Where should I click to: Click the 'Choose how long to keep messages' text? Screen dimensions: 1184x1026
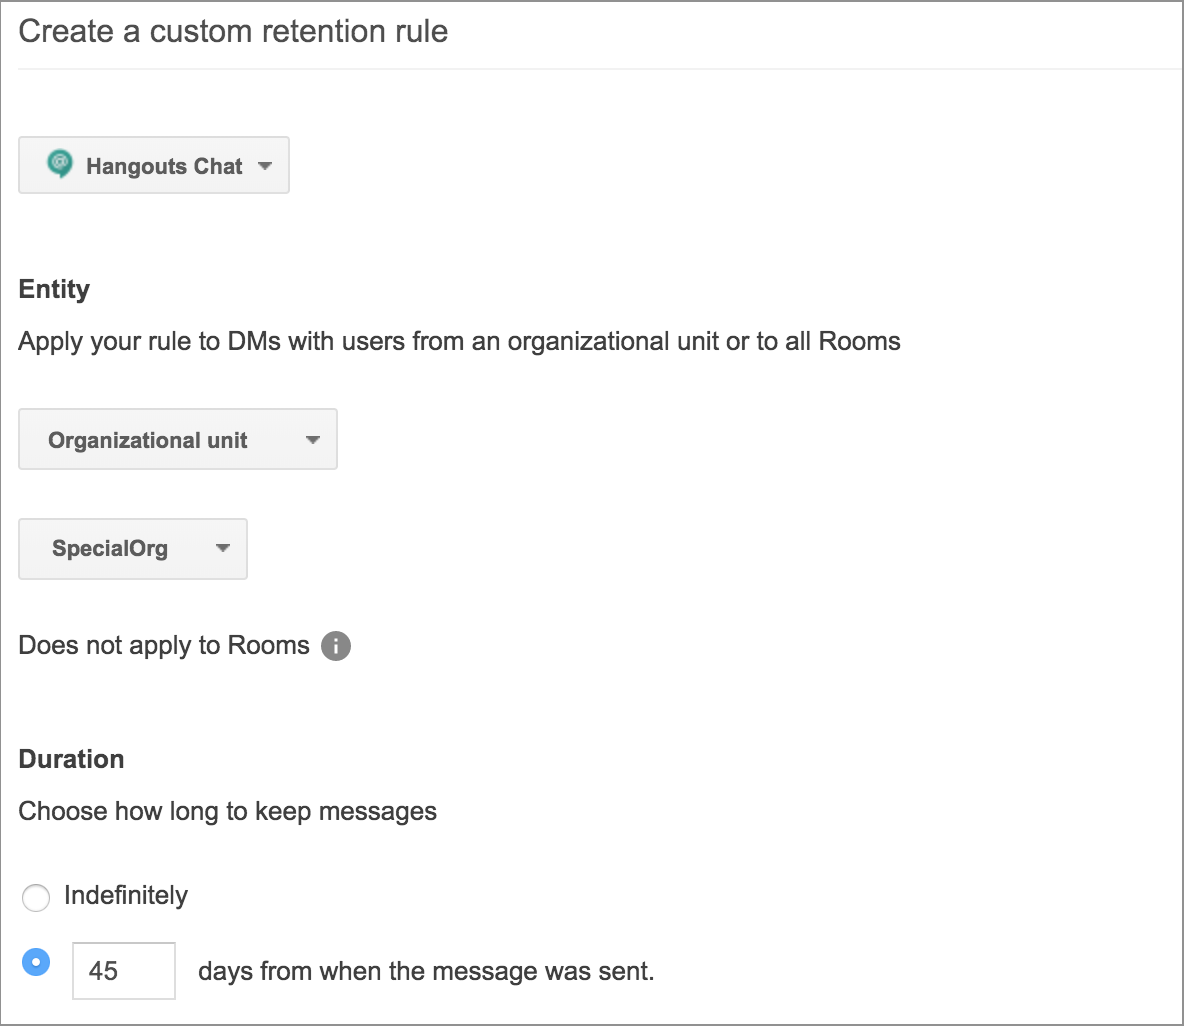click(x=227, y=811)
